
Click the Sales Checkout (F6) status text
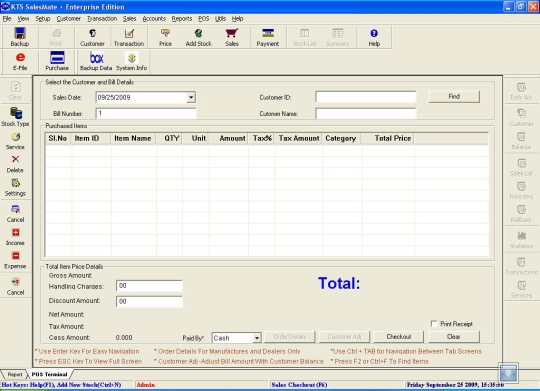tap(299, 385)
